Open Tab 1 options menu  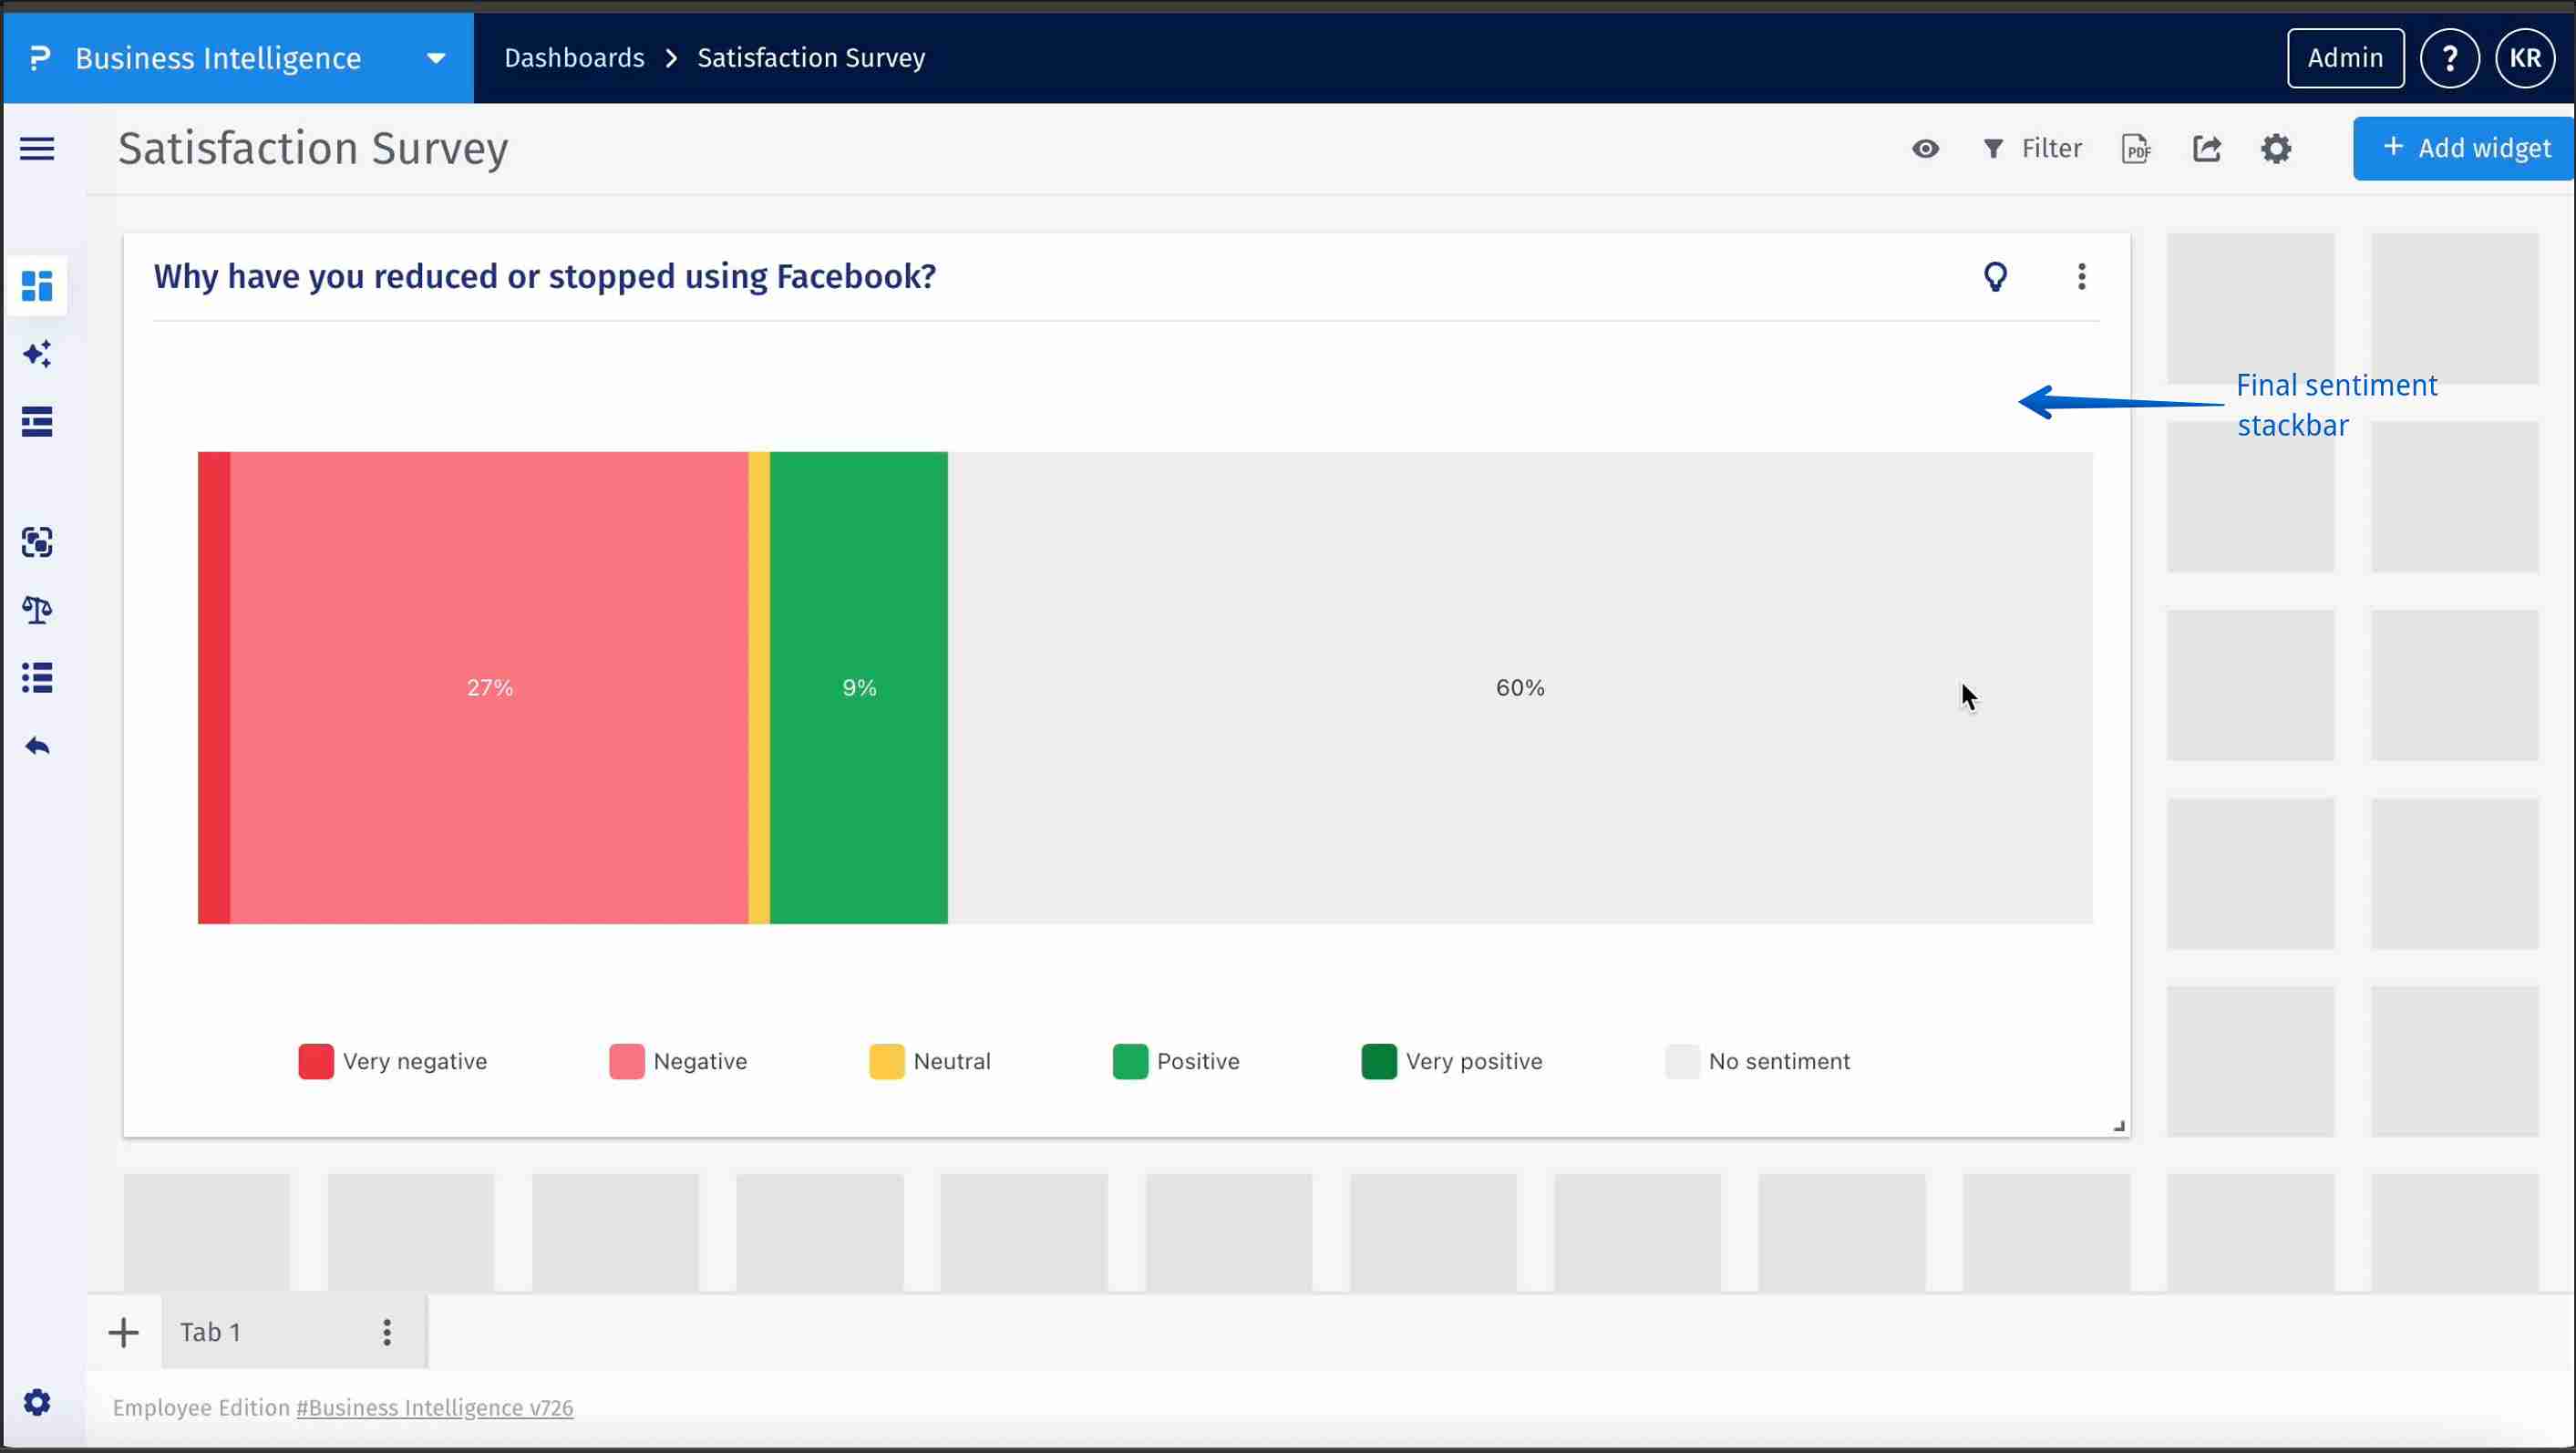pos(387,1332)
